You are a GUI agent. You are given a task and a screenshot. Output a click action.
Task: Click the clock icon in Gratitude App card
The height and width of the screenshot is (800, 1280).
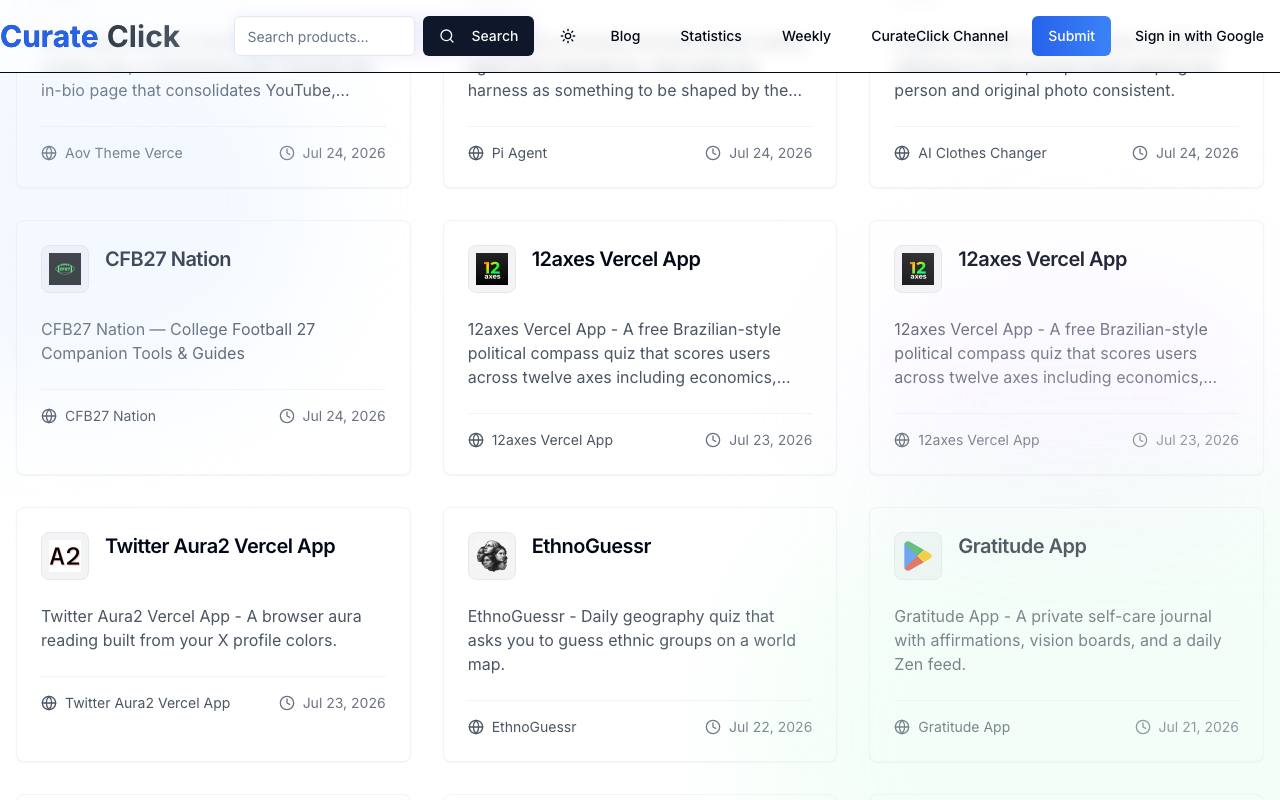(x=1143, y=727)
